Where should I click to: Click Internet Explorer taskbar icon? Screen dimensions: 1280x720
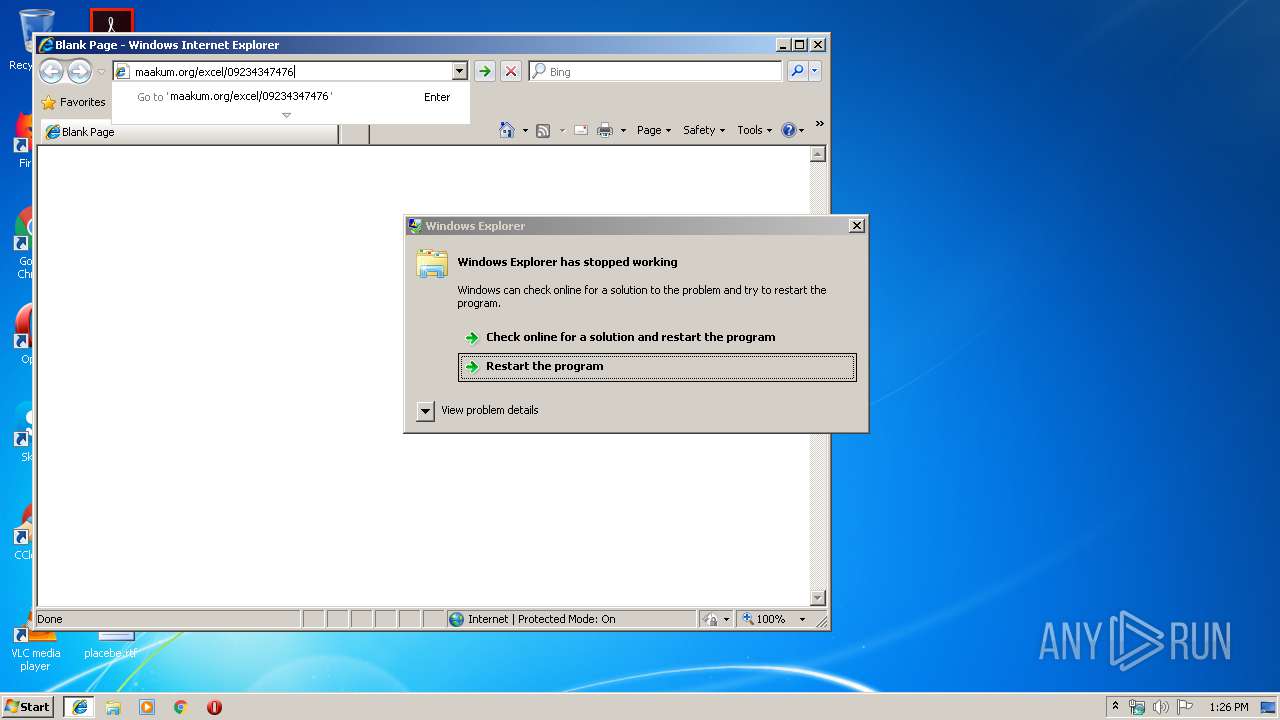(x=80, y=707)
